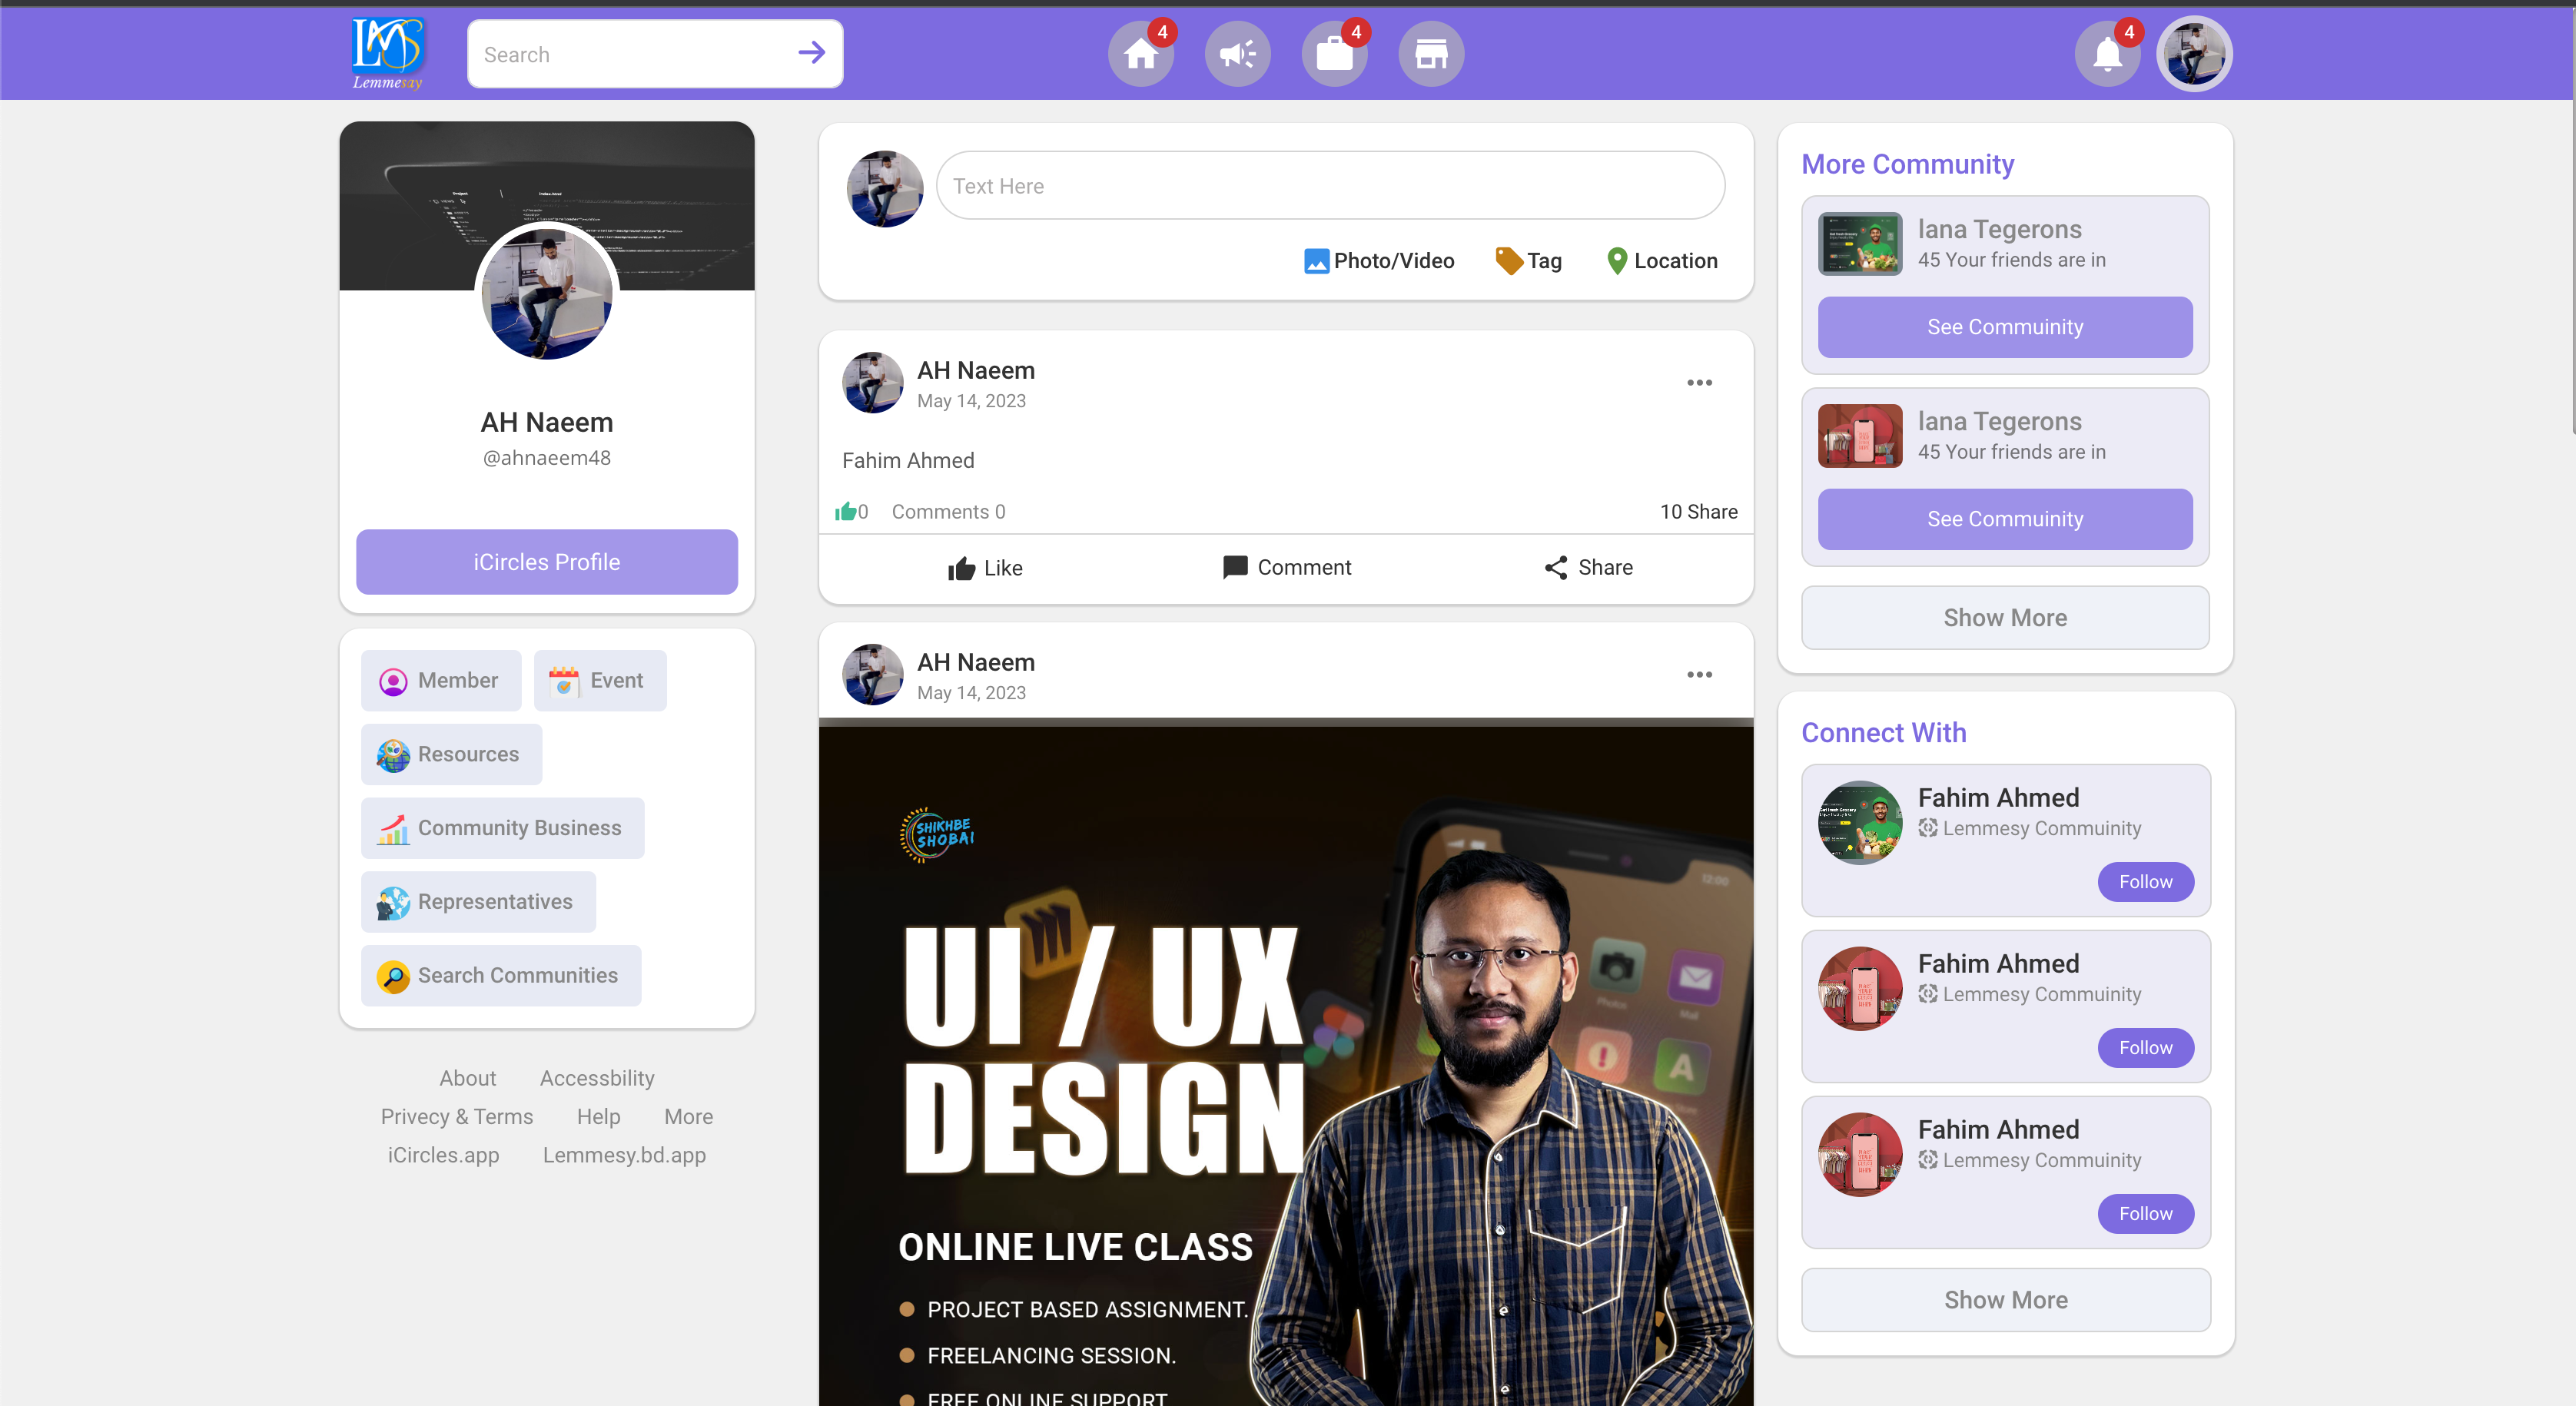
Task: Comment on the Fahim Ahmed post
Action: [x=1286, y=568]
